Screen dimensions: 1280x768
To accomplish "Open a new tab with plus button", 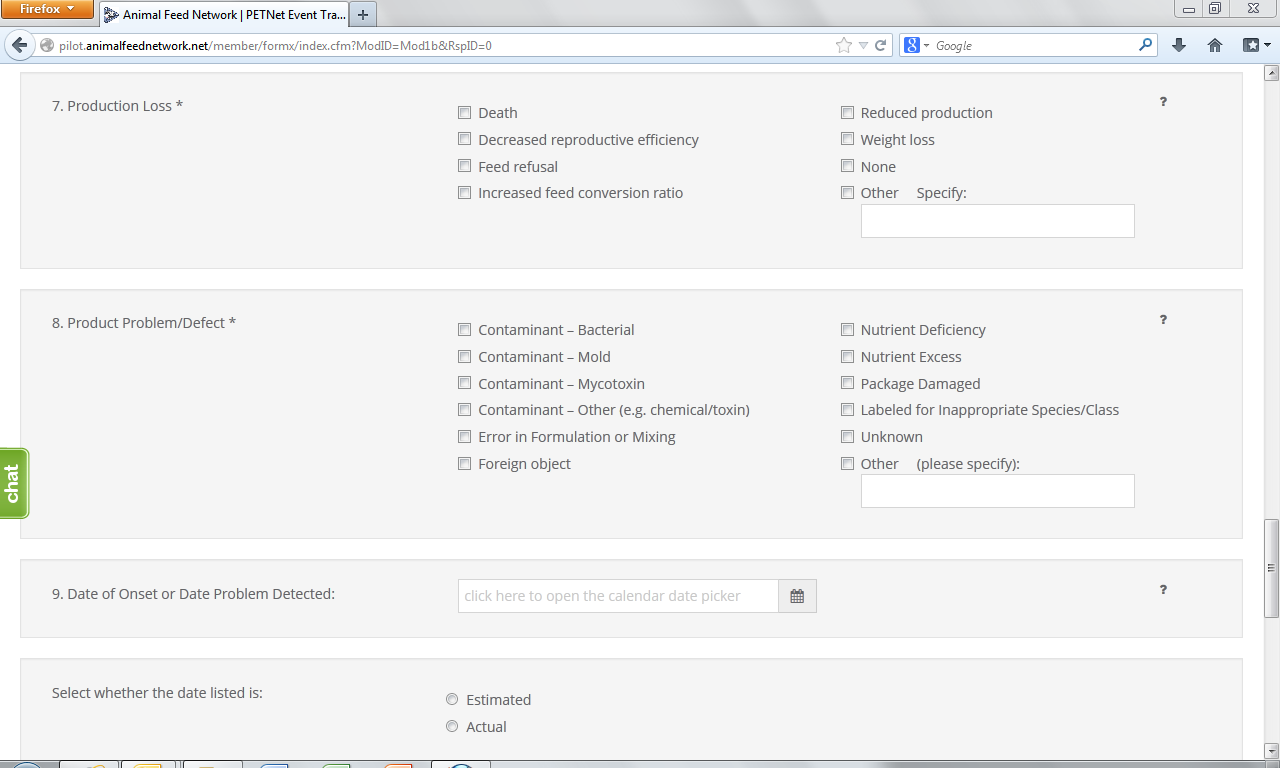I will (x=363, y=15).
